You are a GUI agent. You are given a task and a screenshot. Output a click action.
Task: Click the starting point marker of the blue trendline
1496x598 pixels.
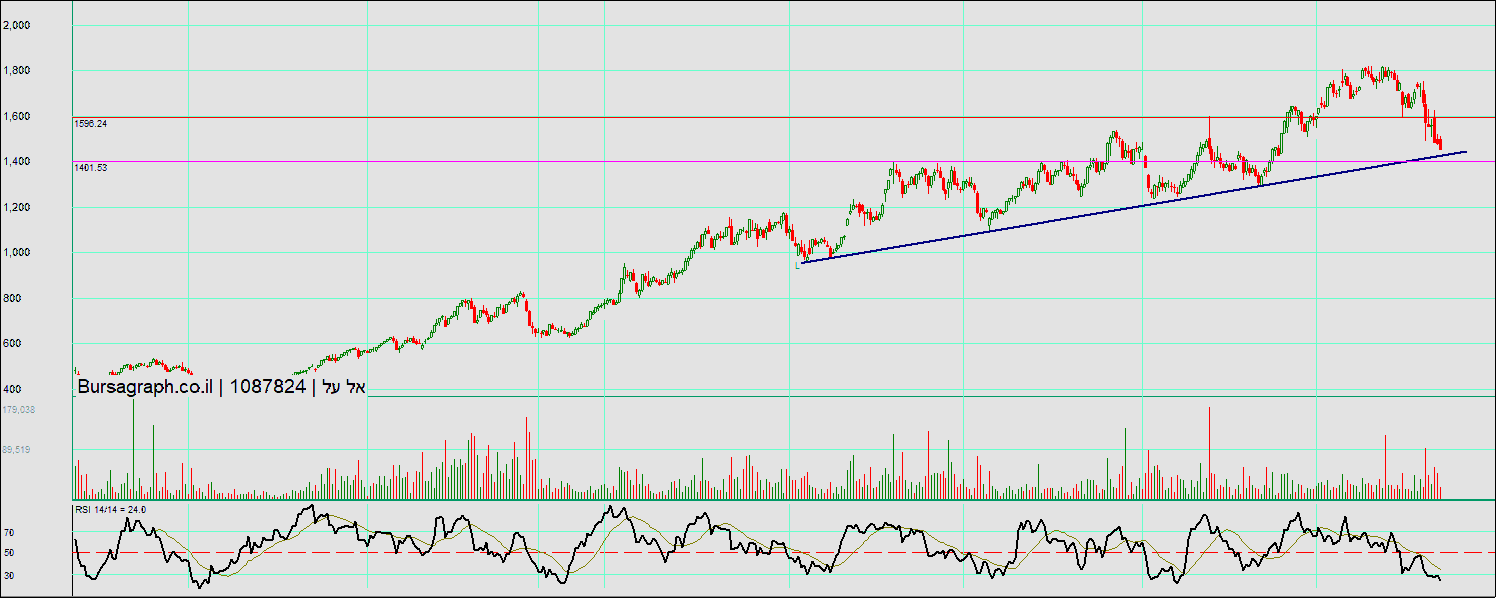tap(798, 264)
